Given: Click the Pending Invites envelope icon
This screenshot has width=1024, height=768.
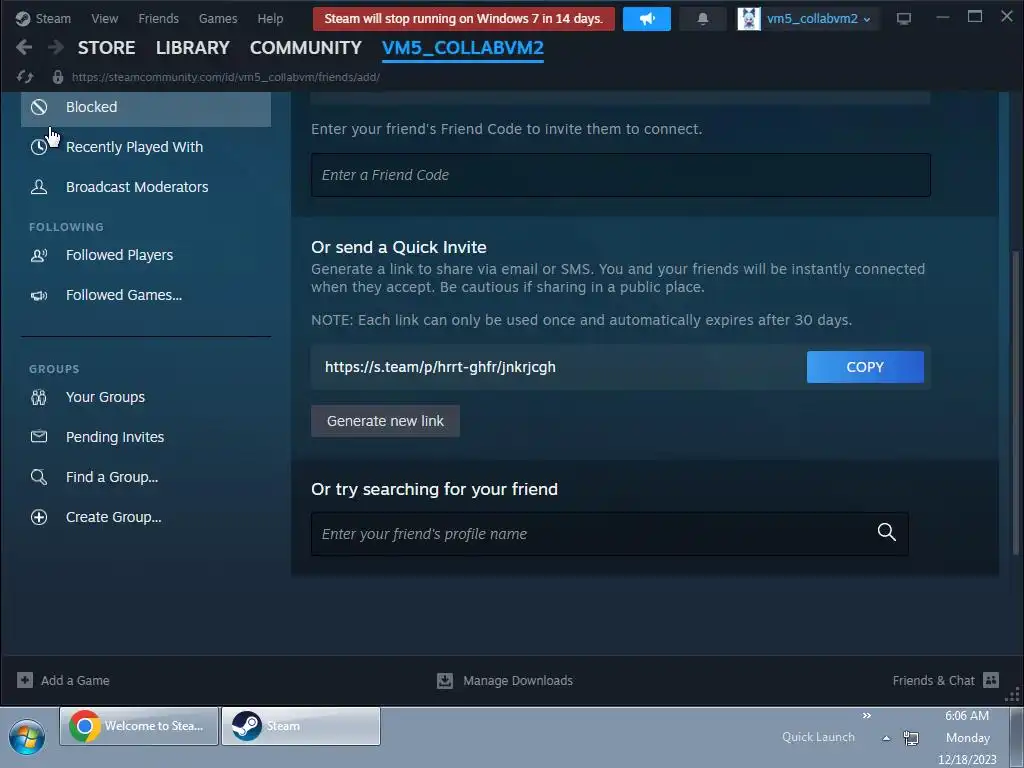Looking at the screenshot, I should tap(39, 436).
